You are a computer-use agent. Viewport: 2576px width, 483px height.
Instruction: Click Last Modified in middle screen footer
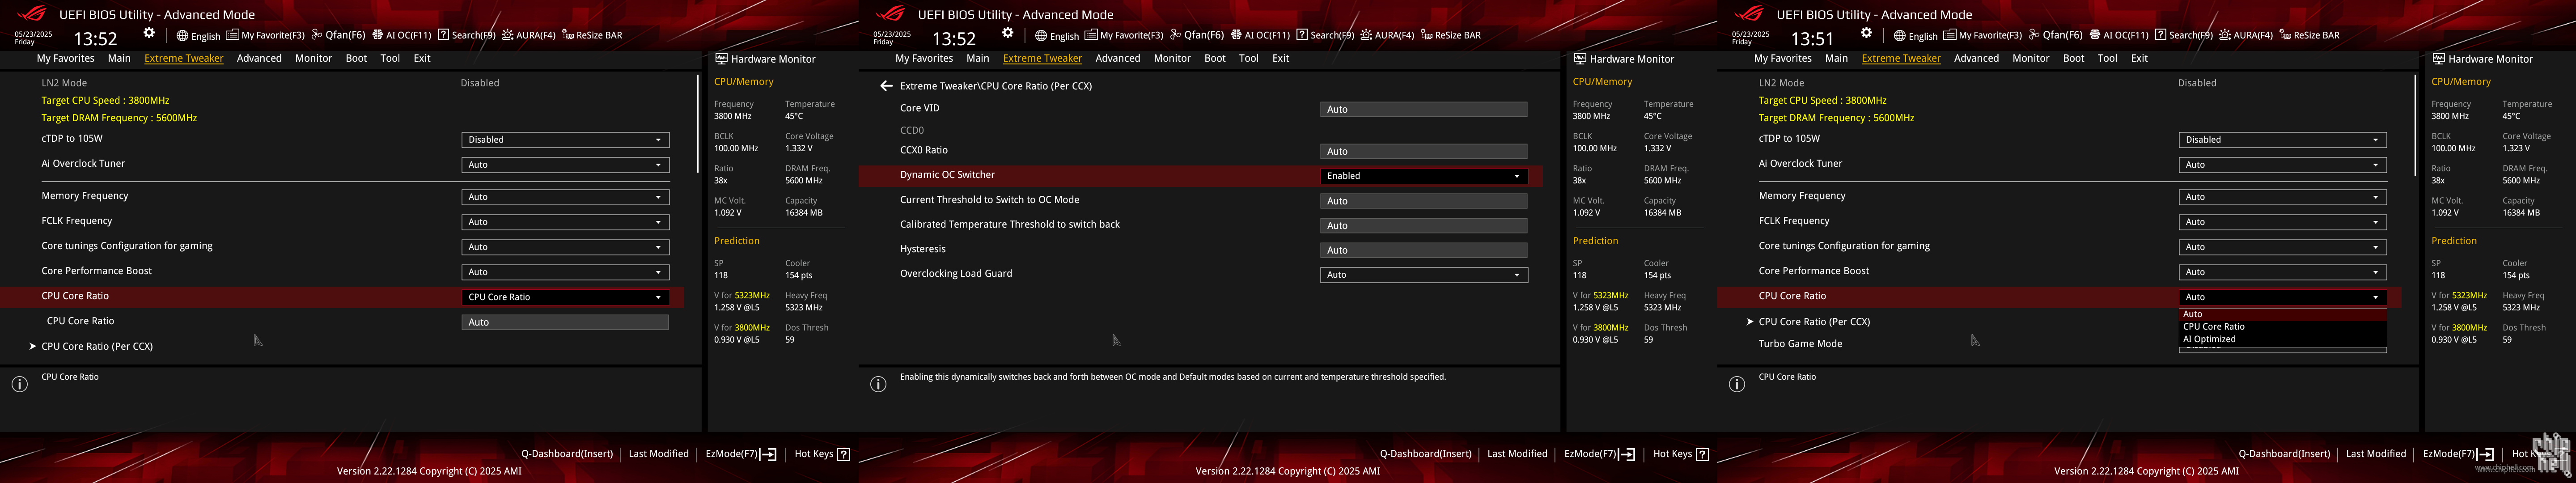[x=1517, y=454]
